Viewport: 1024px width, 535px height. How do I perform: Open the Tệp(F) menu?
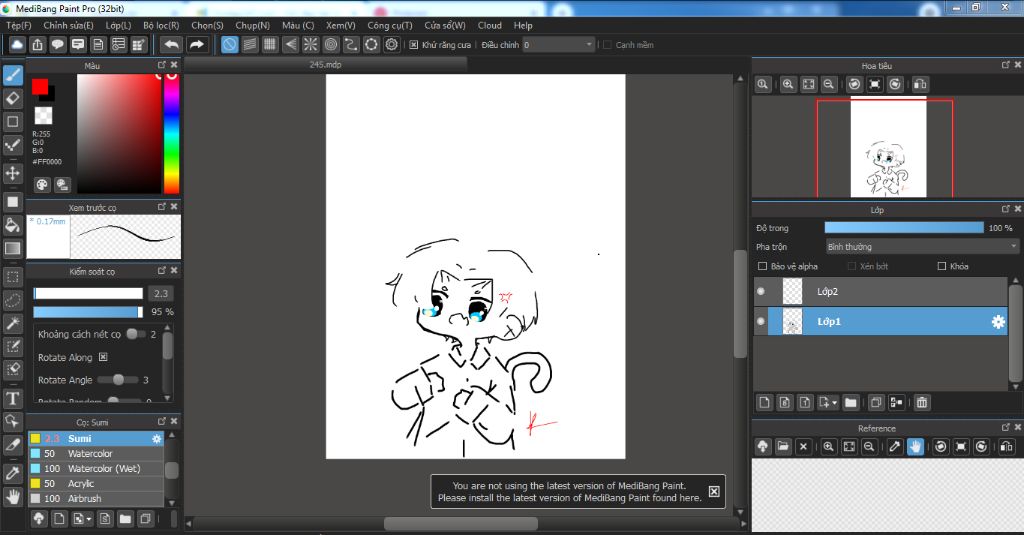coord(19,25)
